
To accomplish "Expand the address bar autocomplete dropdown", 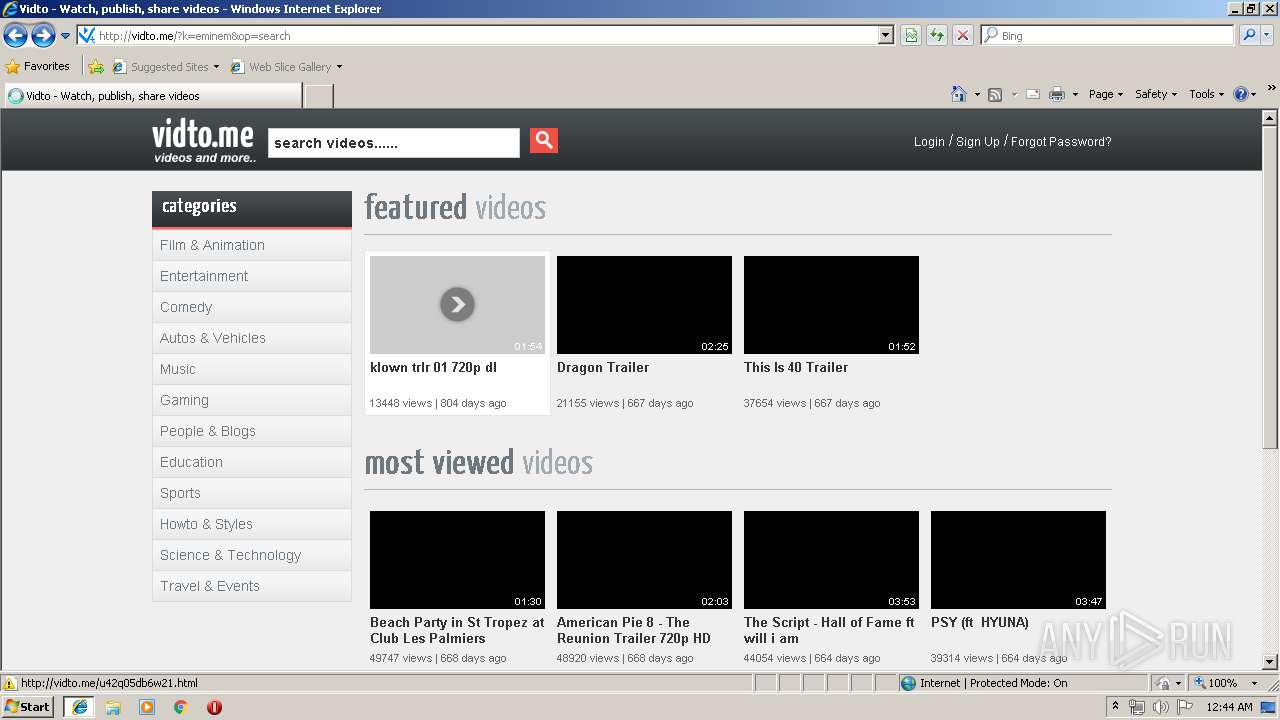I will click(886, 36).
